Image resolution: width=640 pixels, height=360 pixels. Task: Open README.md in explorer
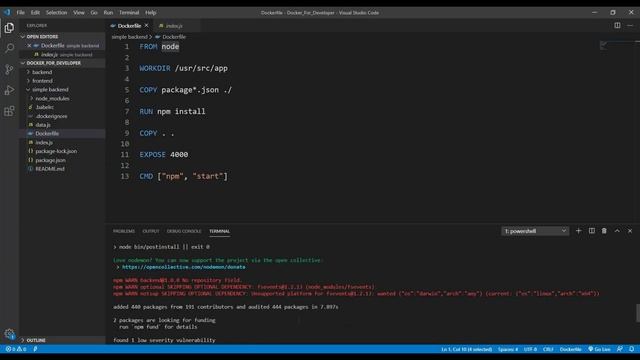[x=50, y=169]
